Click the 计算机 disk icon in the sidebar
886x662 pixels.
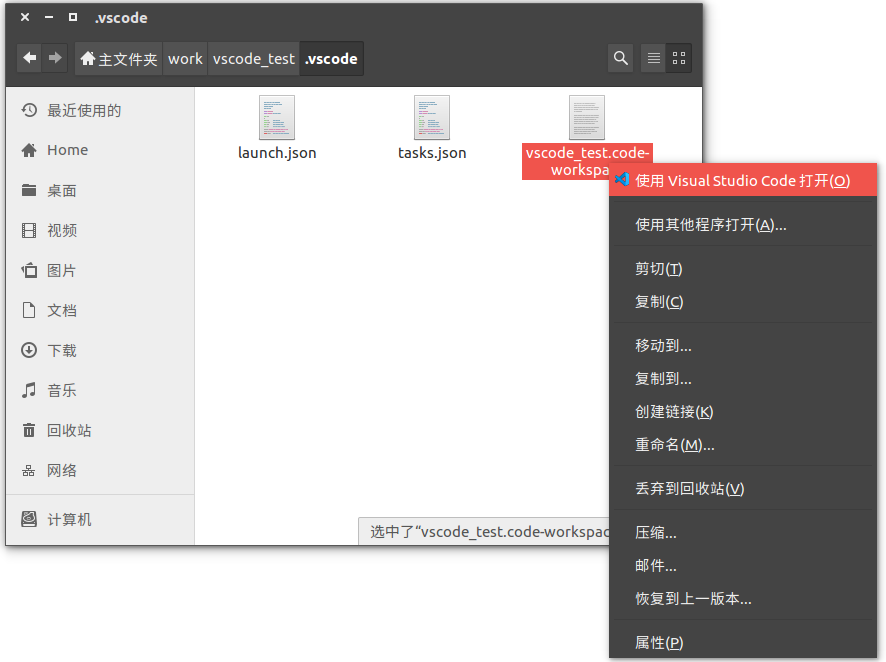click(29, 519)
